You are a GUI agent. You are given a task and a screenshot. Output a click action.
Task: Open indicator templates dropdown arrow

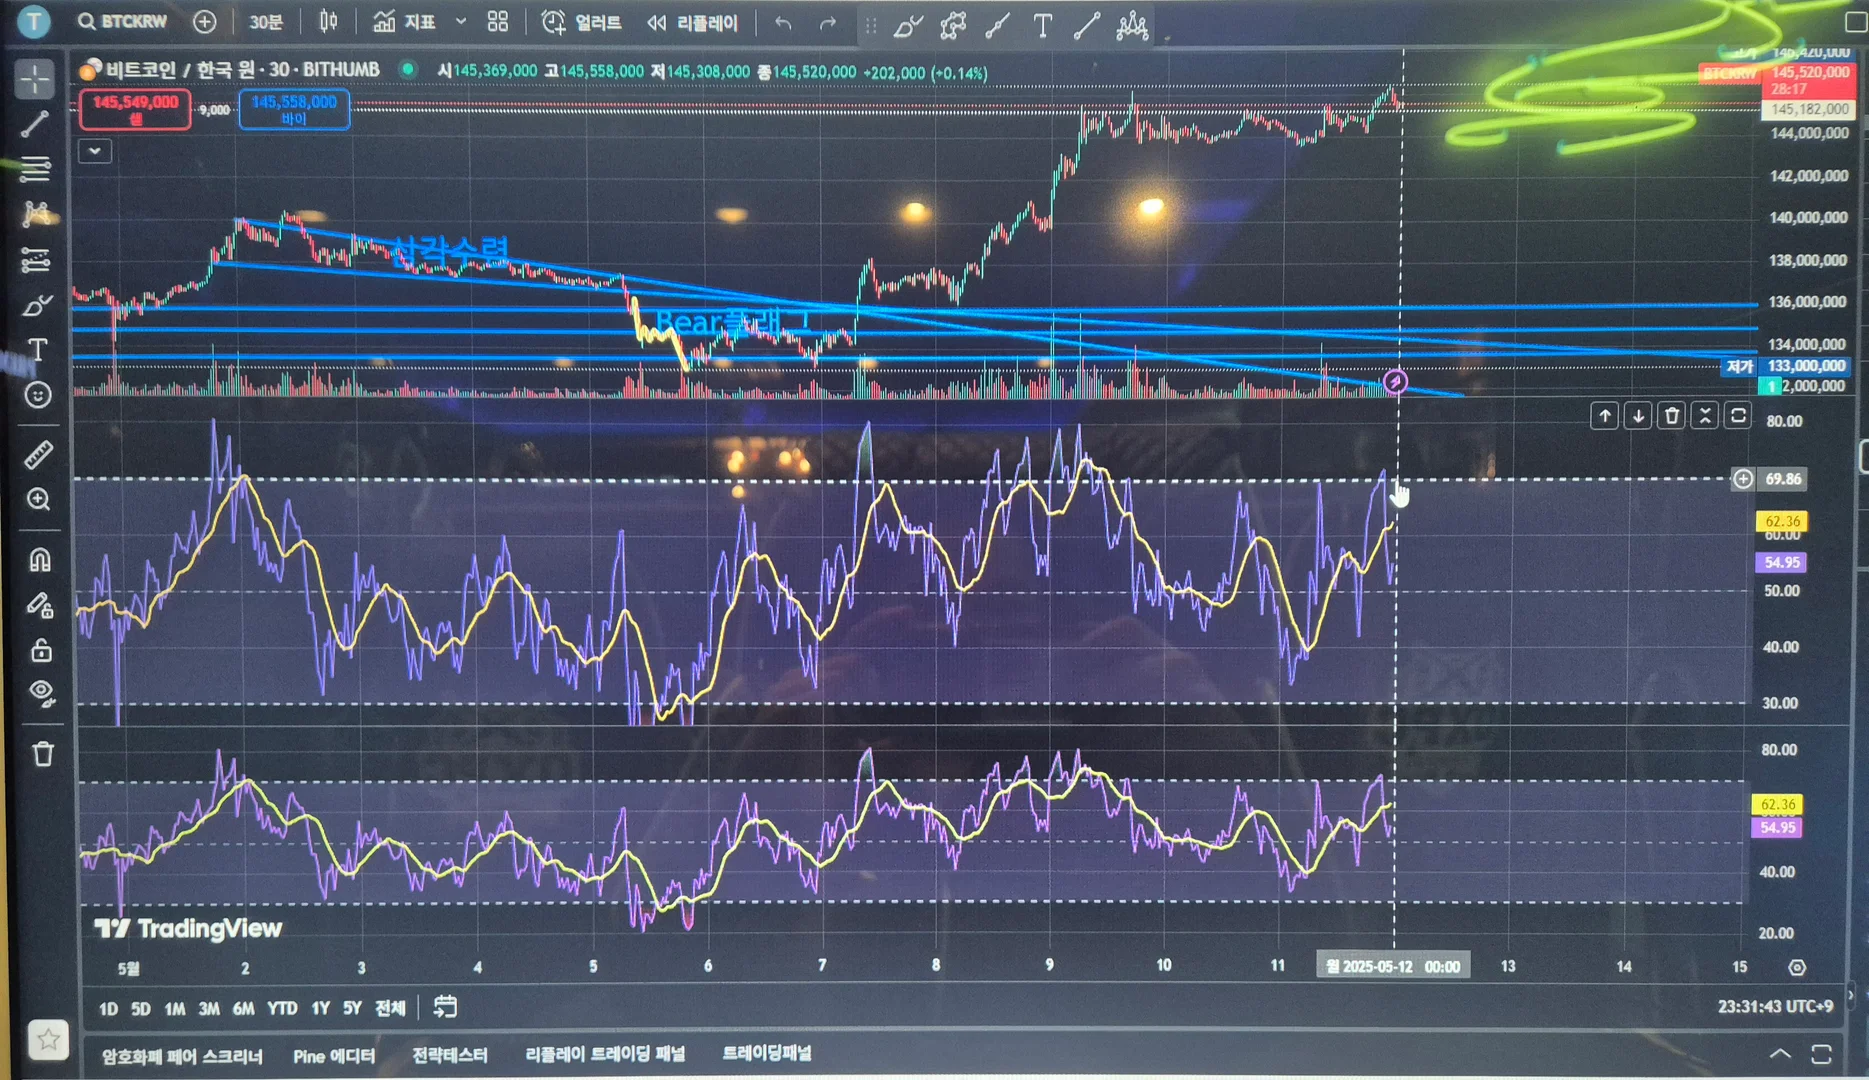pyautogui.click(x=460, y=22)
